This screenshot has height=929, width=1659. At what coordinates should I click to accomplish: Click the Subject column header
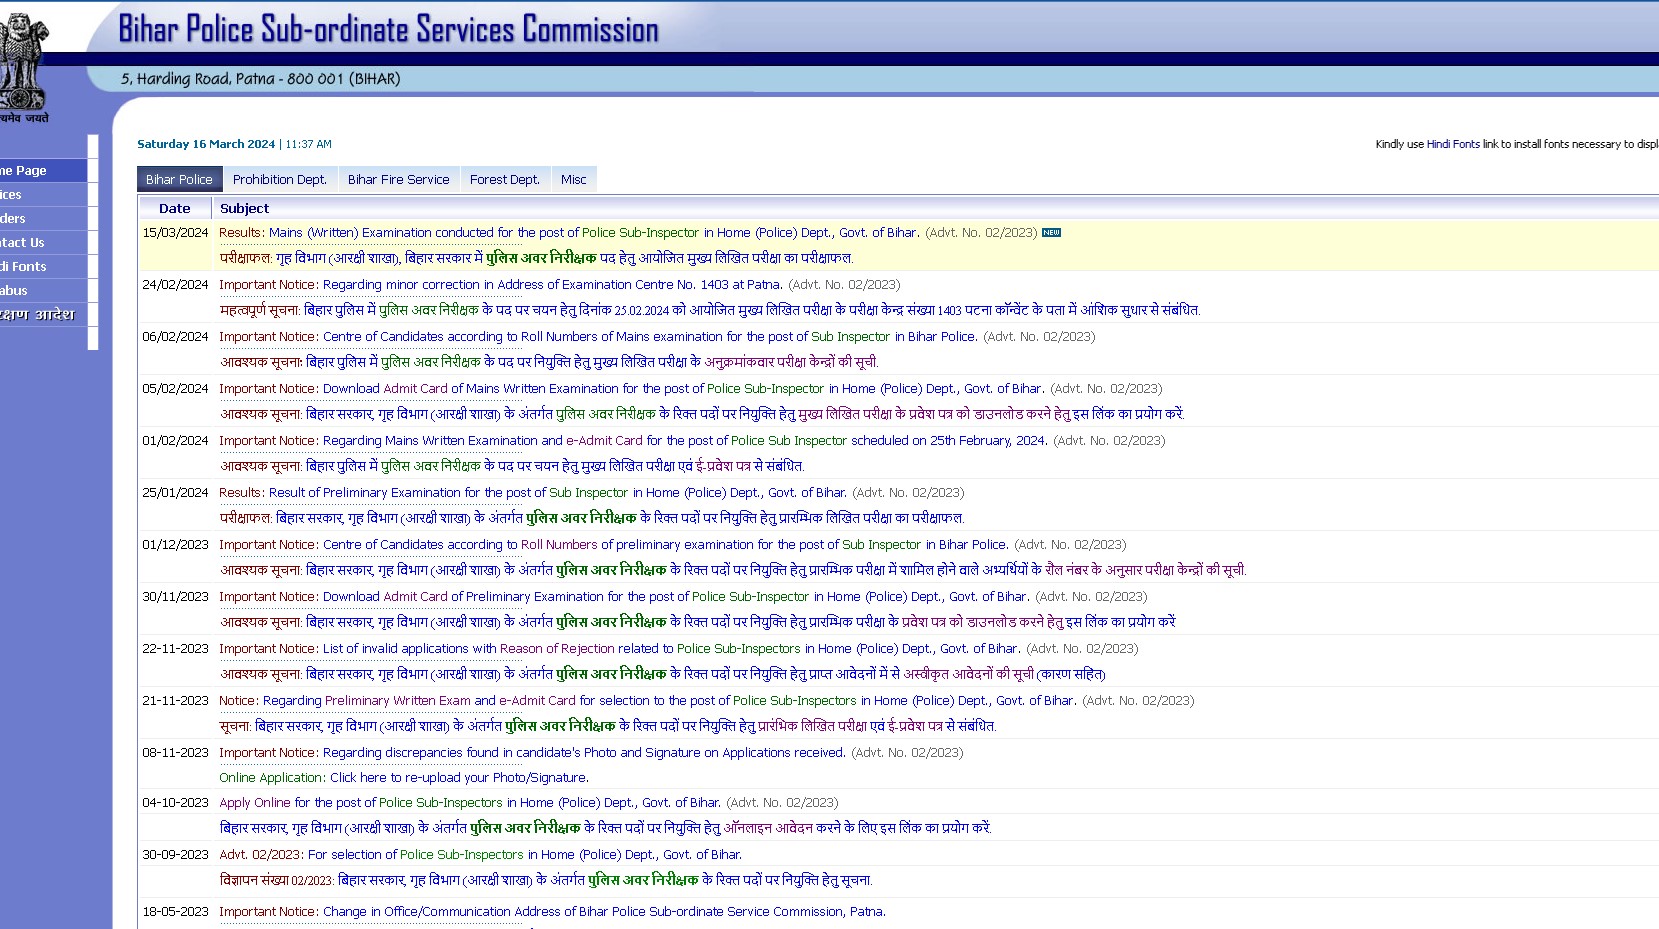point(244,208)
